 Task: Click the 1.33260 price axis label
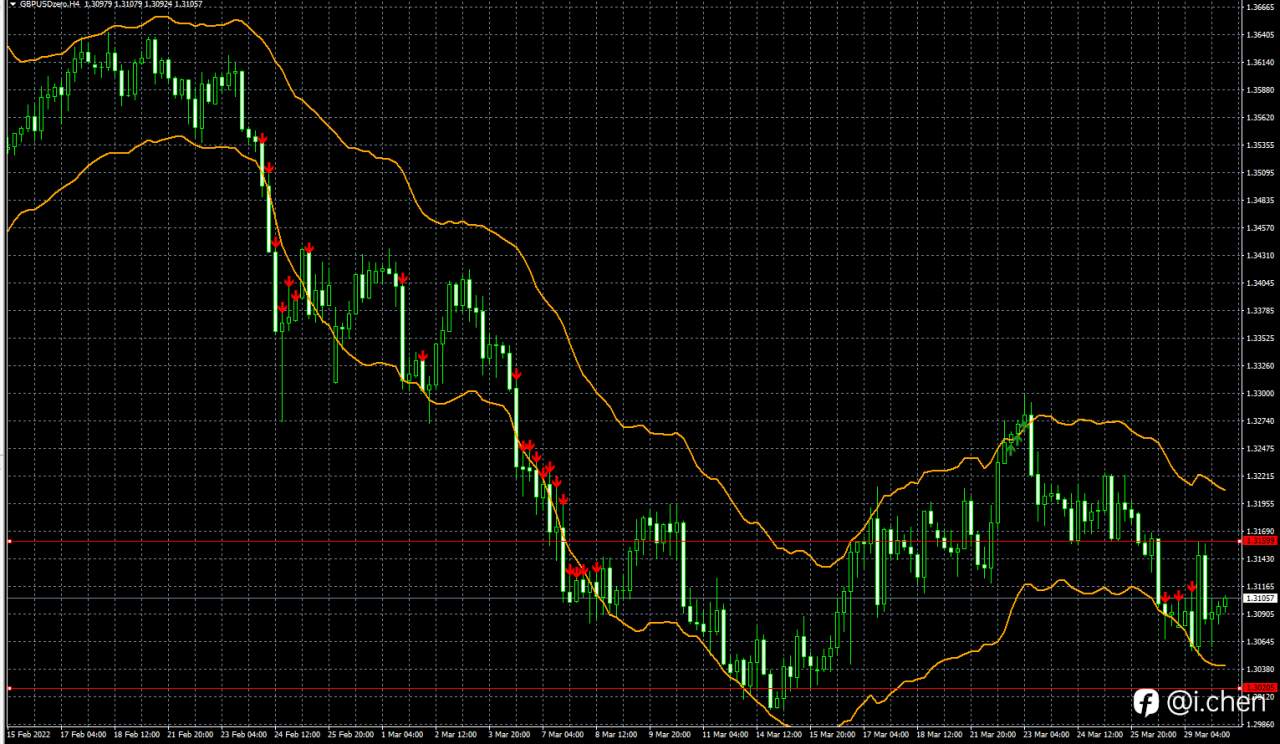(x=1260, y=366)
